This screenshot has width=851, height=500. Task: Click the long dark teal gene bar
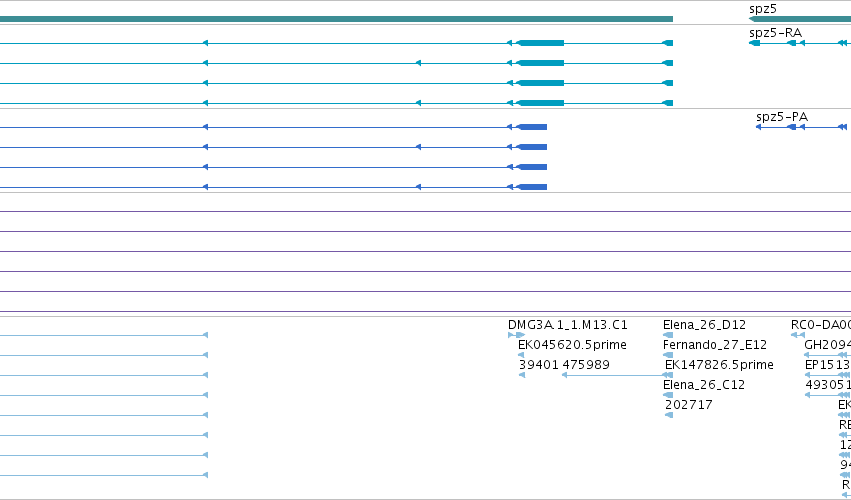(336, 19)
